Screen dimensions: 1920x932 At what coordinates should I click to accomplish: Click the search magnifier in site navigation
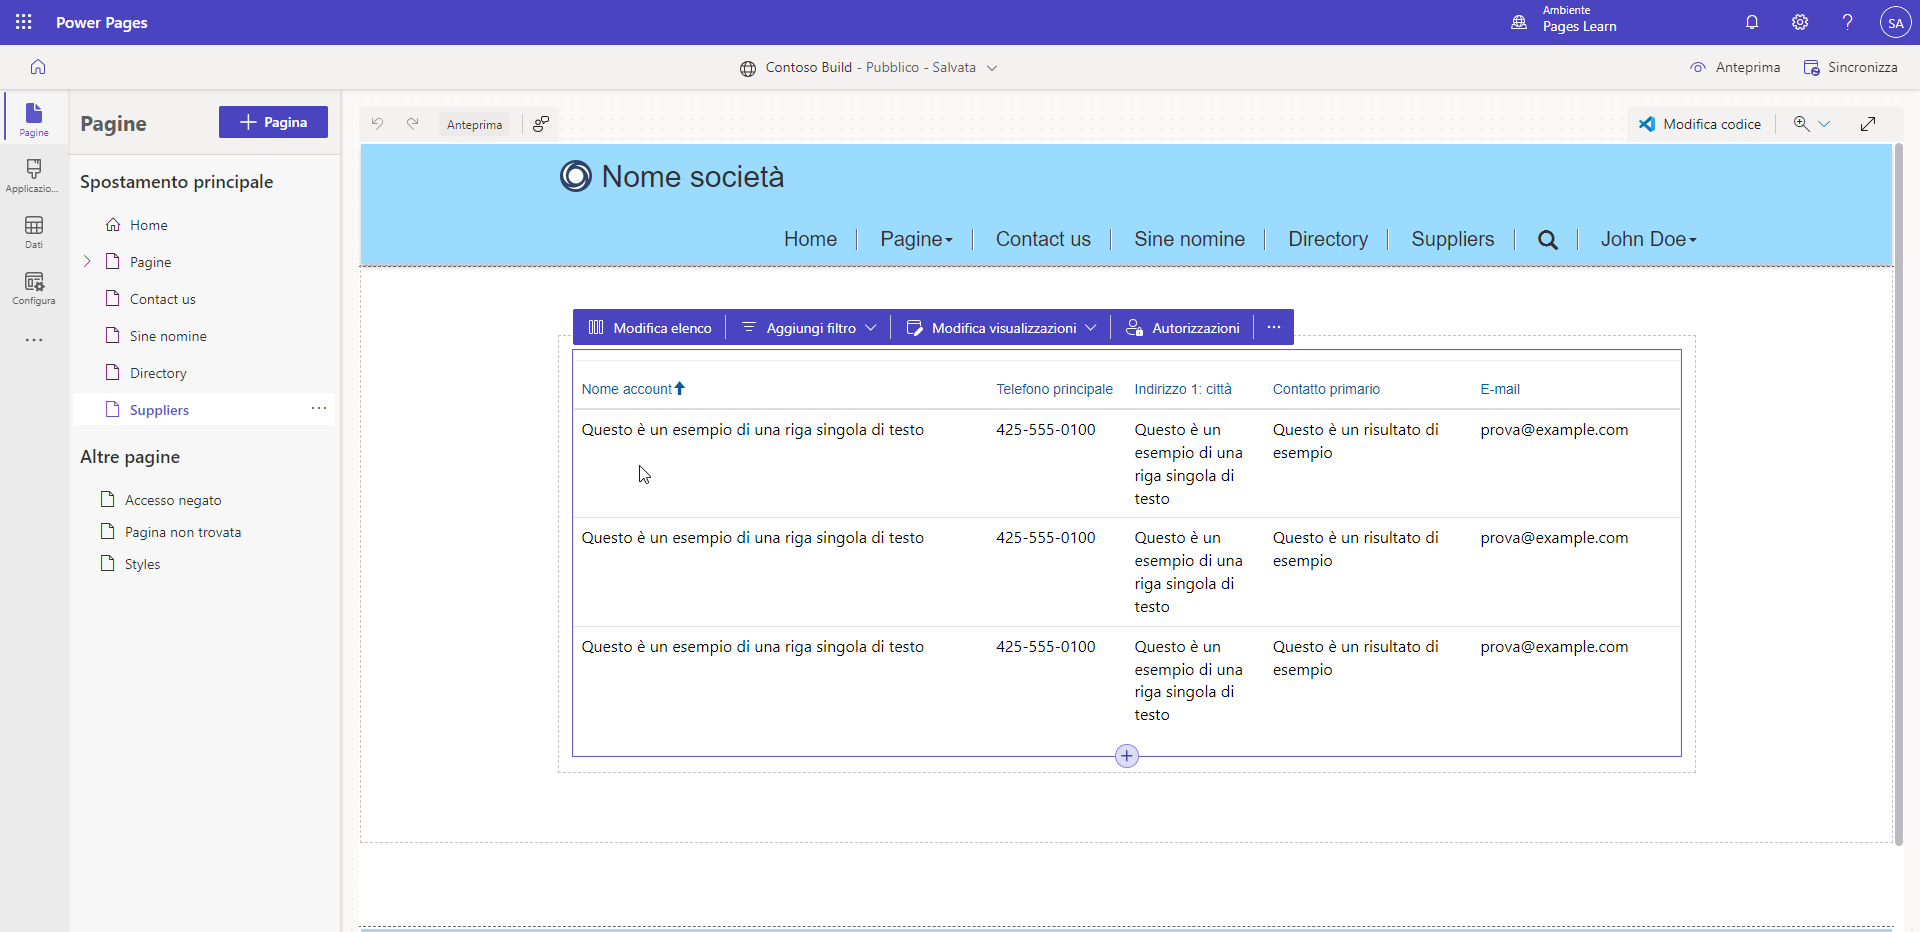click(x=1547, y=240)
